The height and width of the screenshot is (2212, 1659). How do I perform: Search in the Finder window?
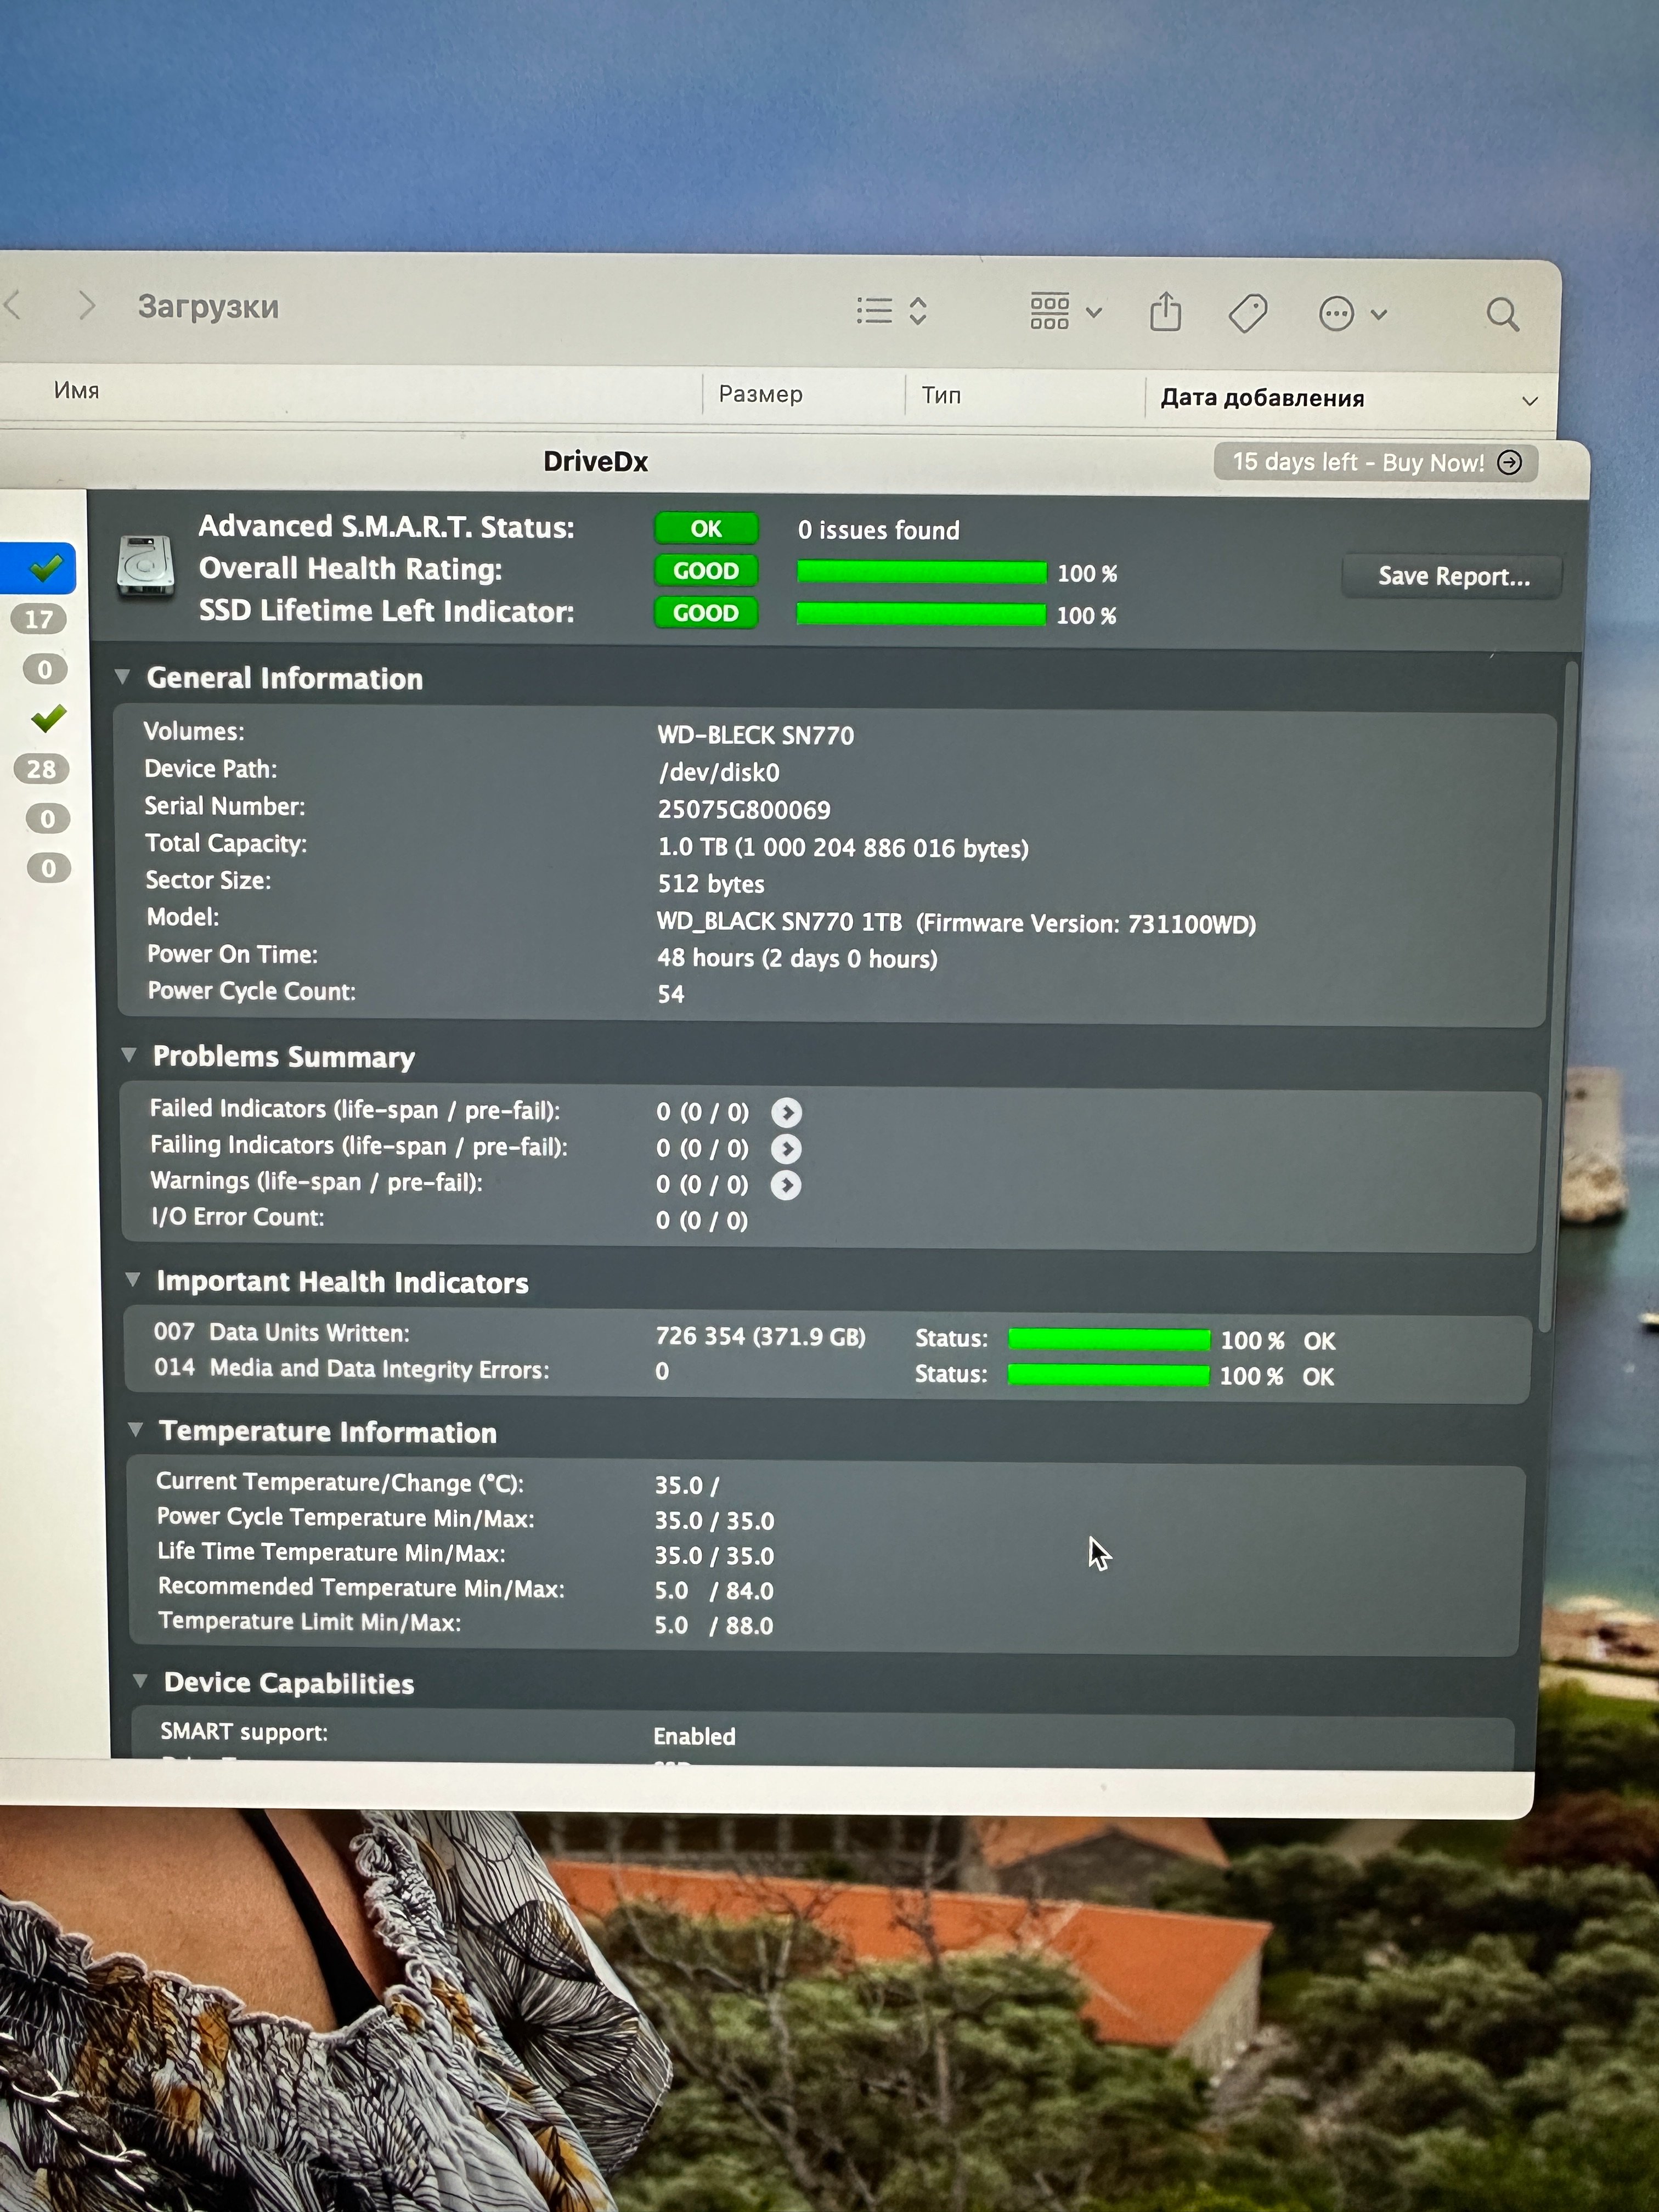[x=1502, y=315]
